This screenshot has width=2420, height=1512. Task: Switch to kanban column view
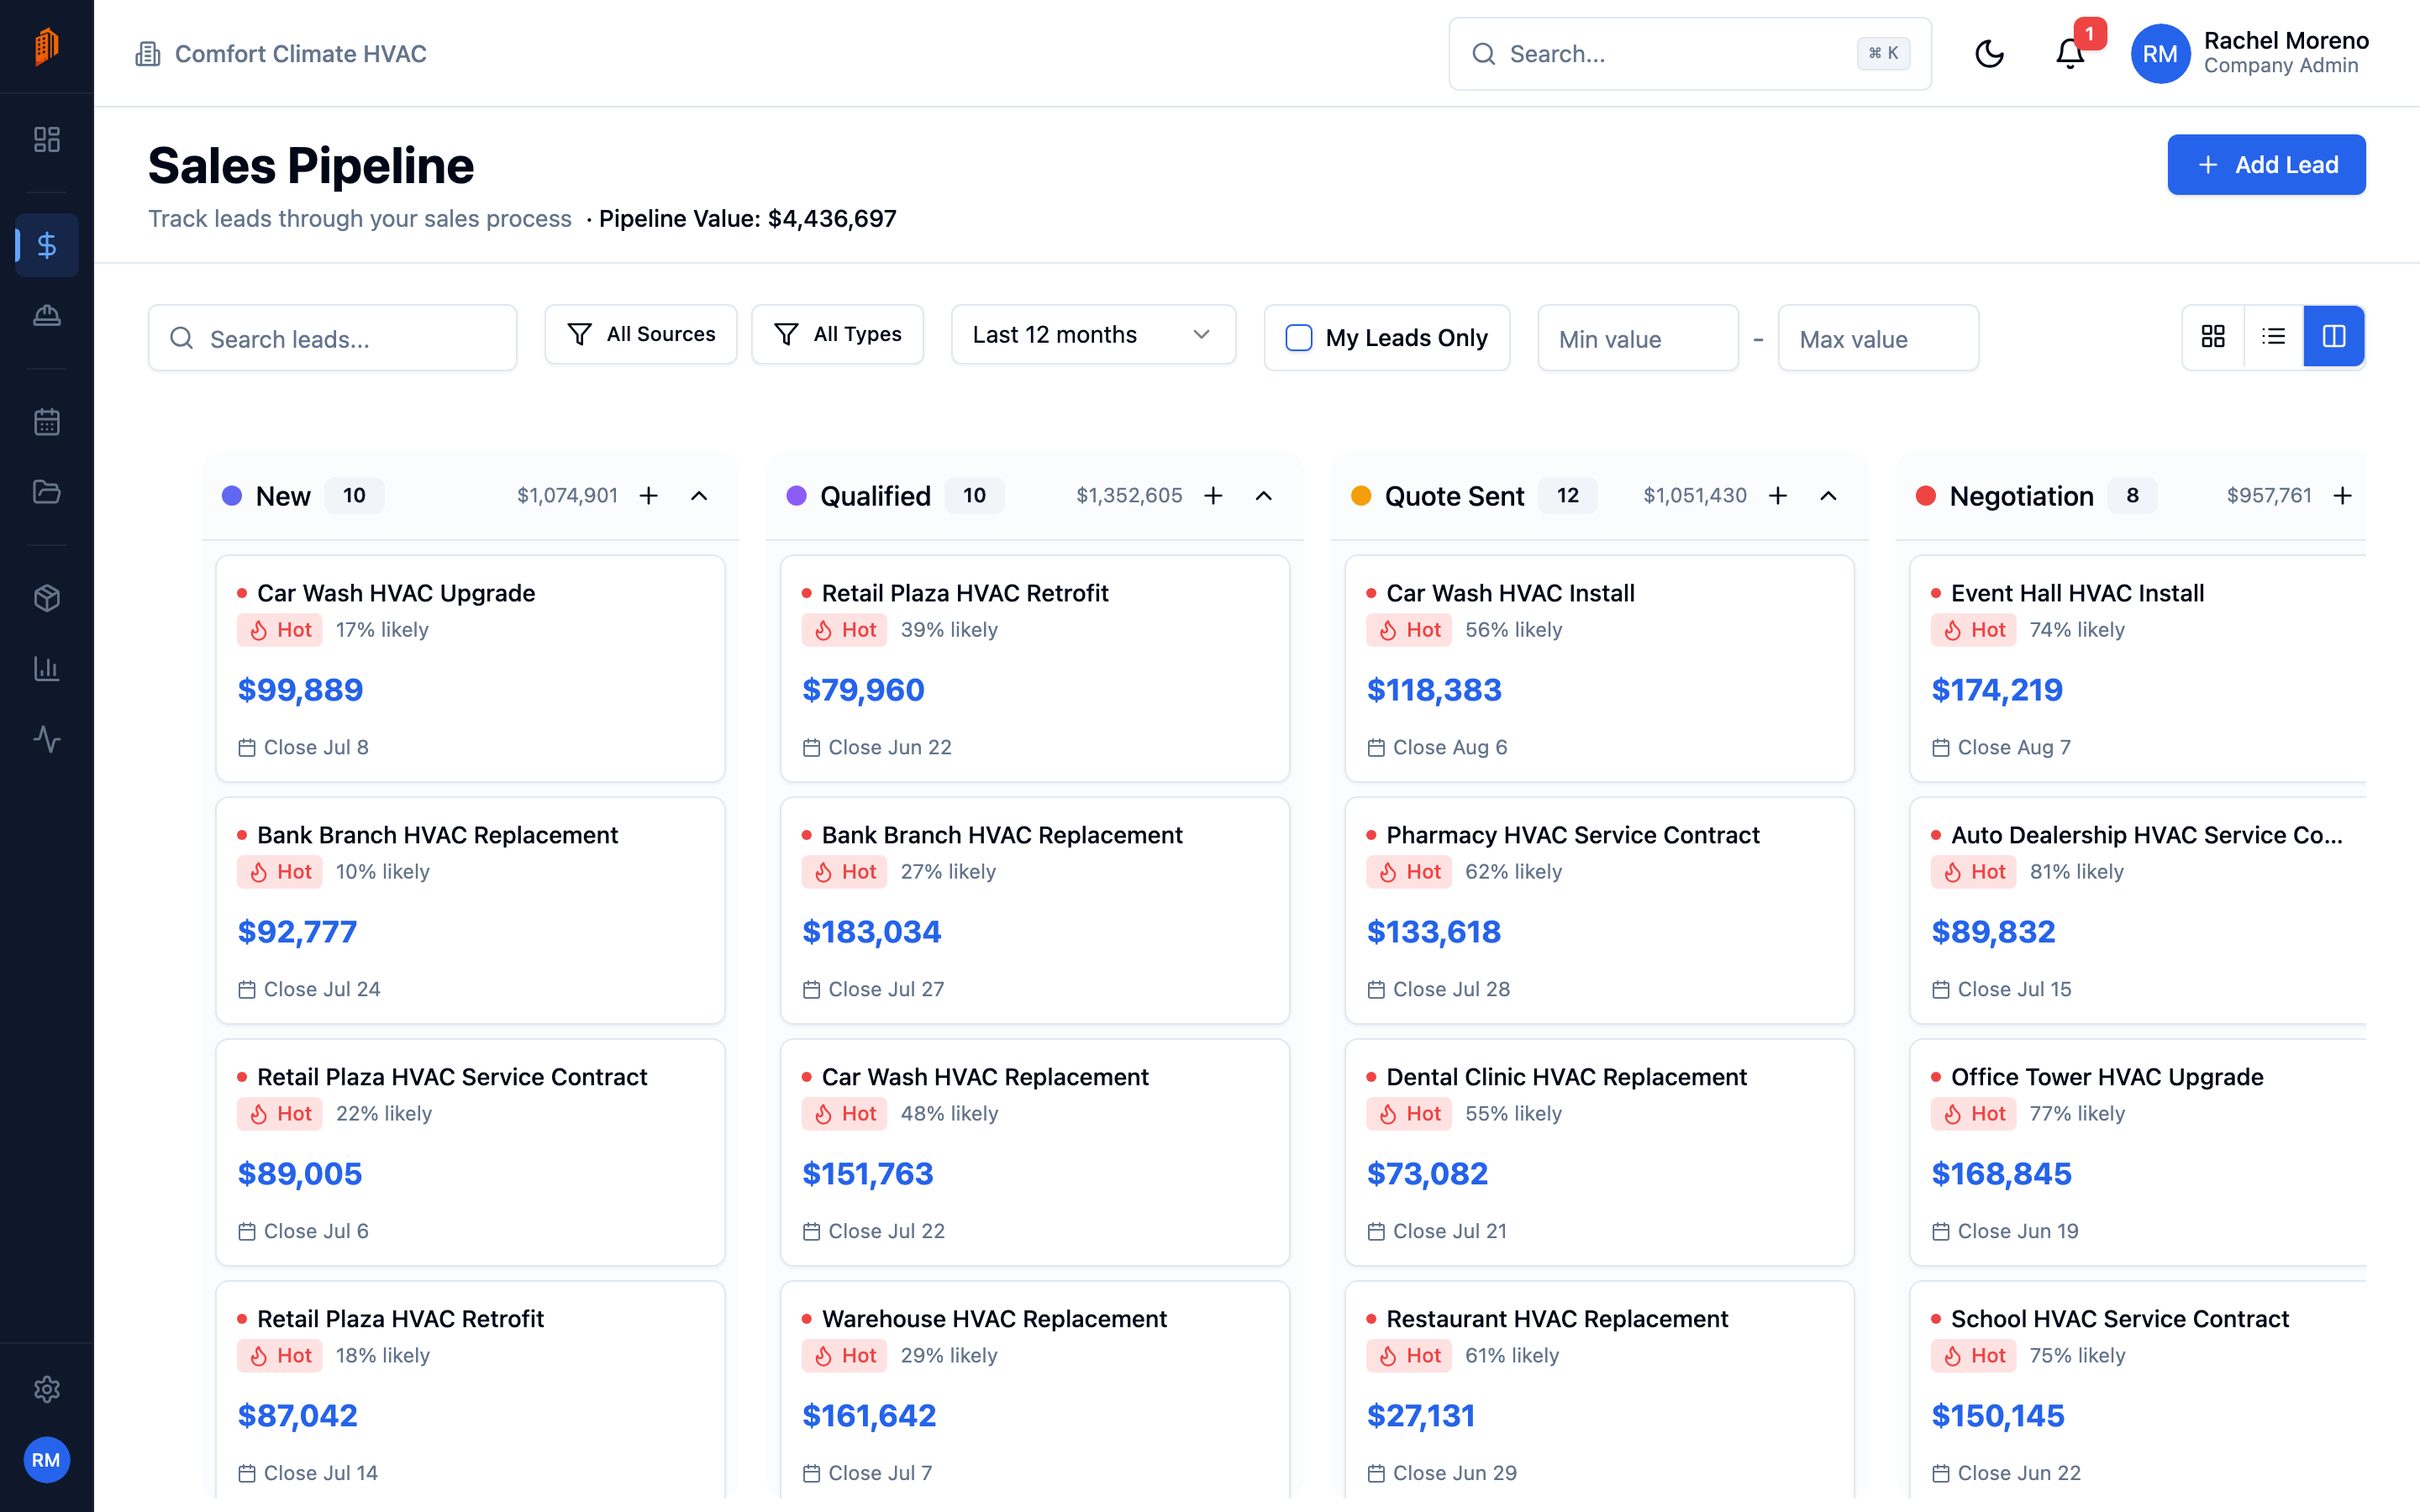(x=2334, y=337)
